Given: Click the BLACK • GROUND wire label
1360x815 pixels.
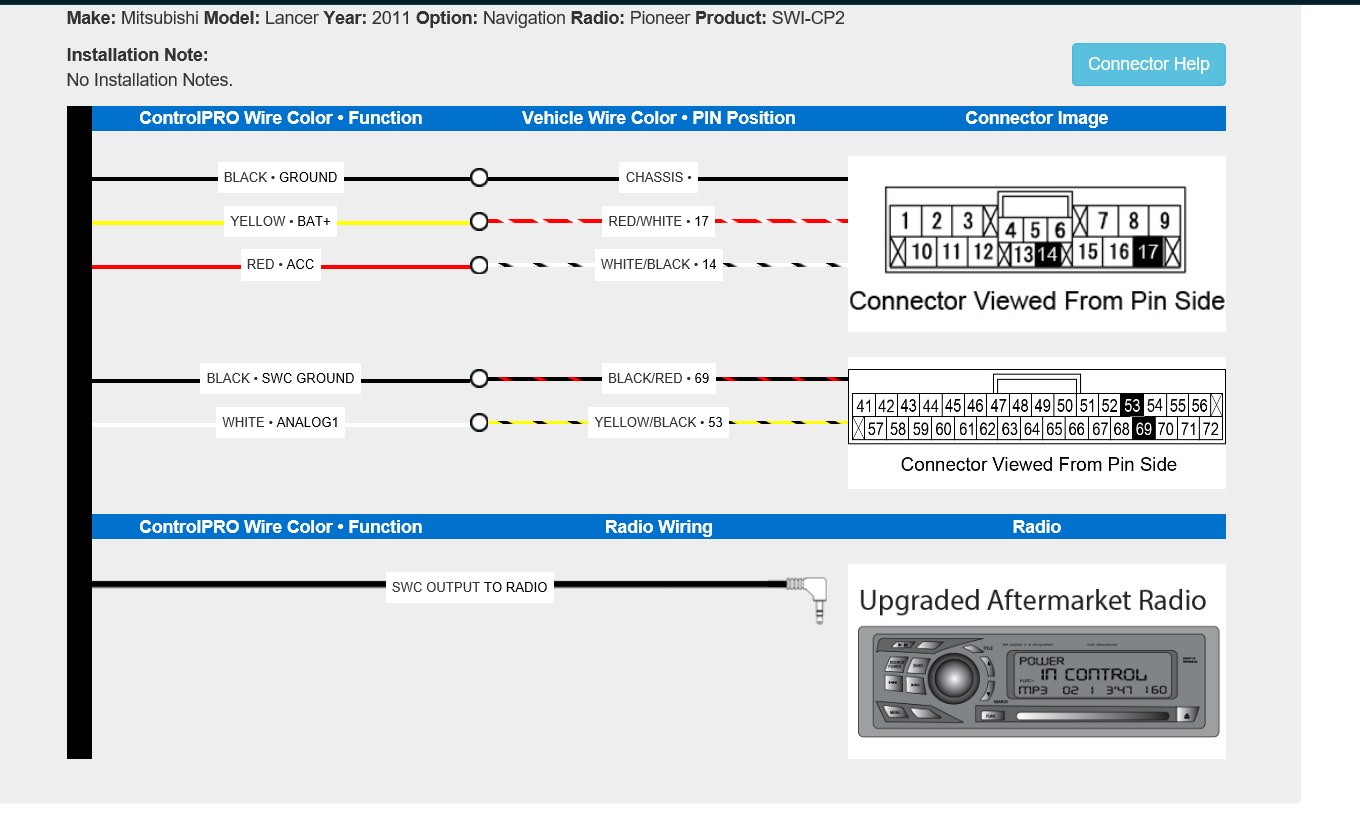Looking at the screenshot, I should coord(280,177).
